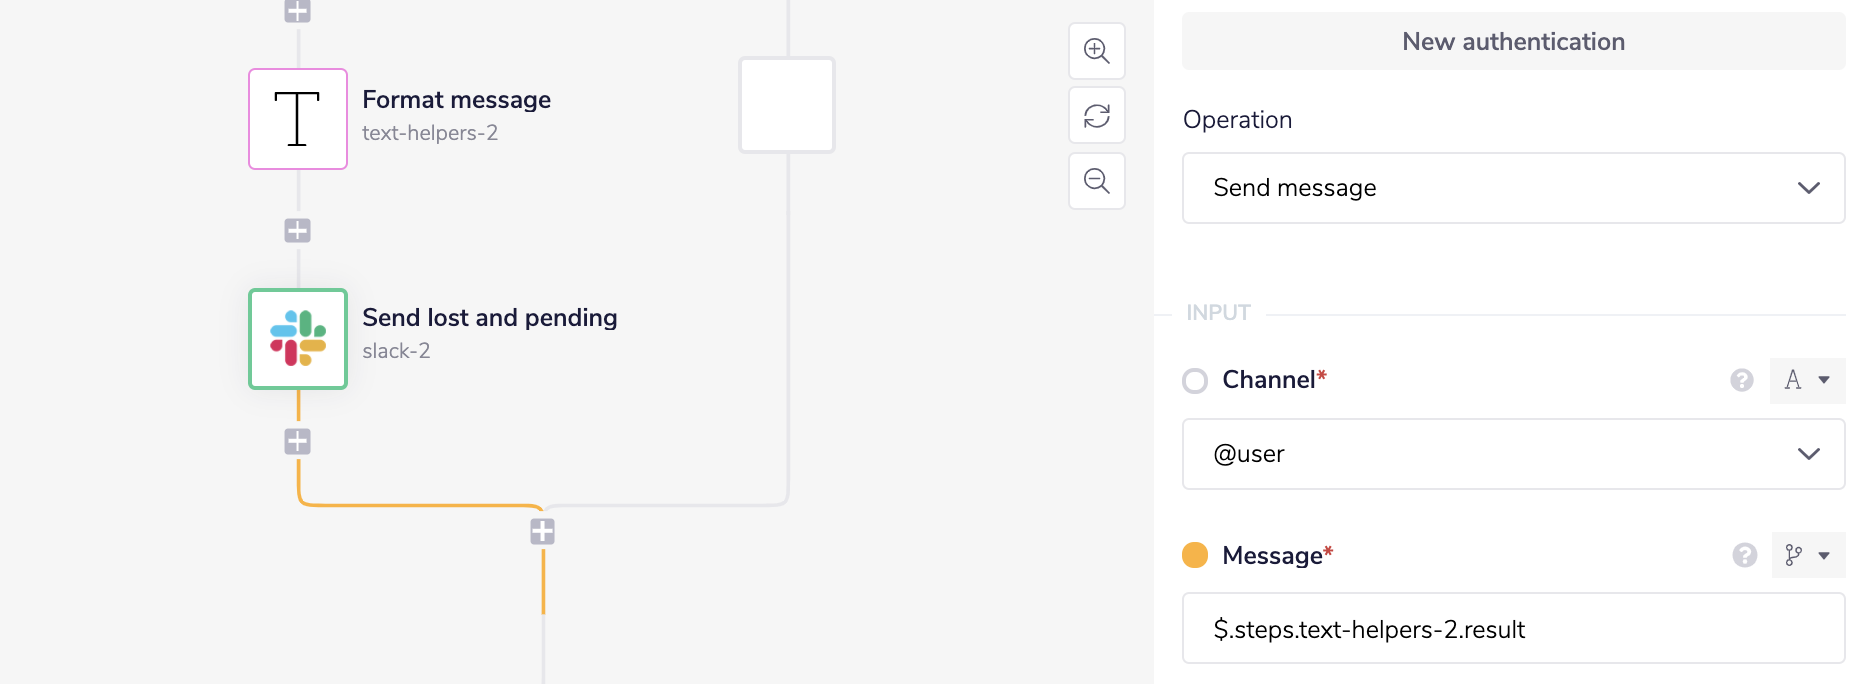Select the Slack icon on the Send lost and pending step
1856x684 pixels.
tap(297, 339)
